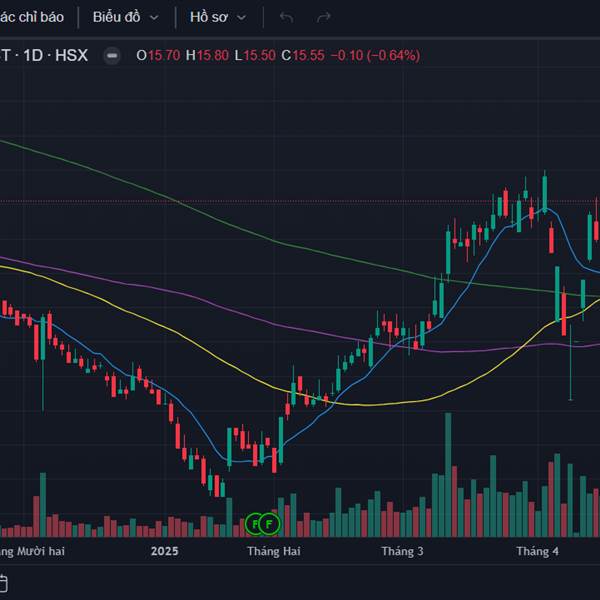The height and width of the screenshot is (600, 600).
Task: Click the high price H15.80 value
Action: point(207,55)
